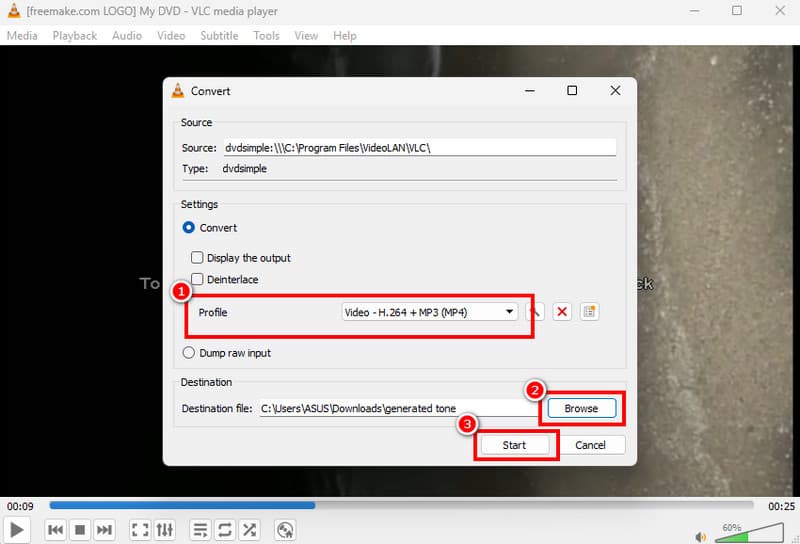800x544 pixels.
Task: Adjust the volume slider at 60%
Action: pos(749,533)
